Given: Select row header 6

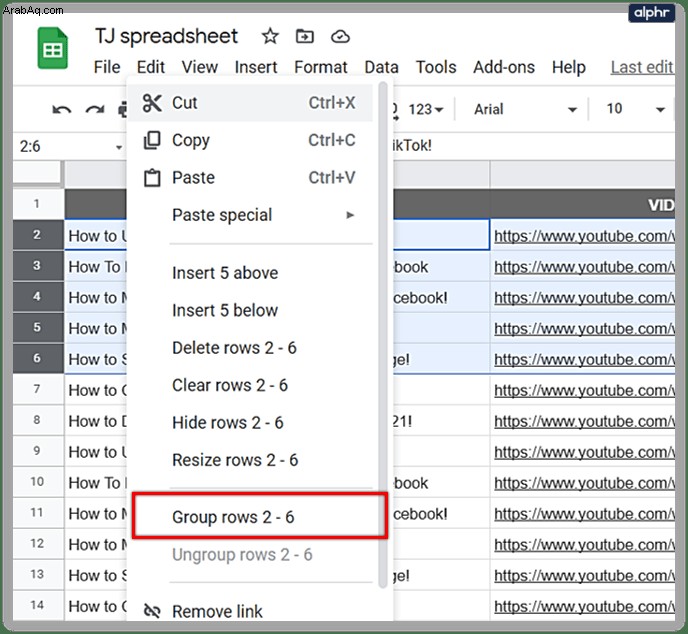Looking at the screenshot, I should 37,358.
